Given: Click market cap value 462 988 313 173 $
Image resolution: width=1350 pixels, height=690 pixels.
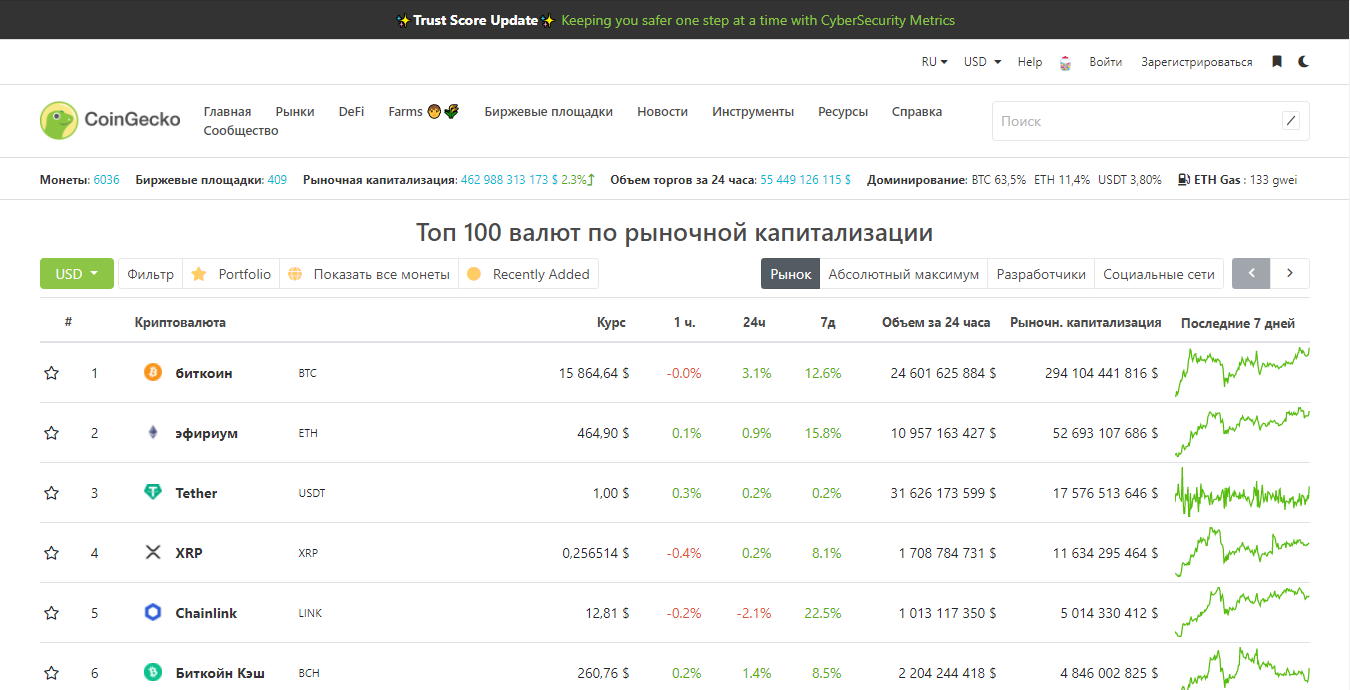Looking at the screenshot, I should click(510, 180).
